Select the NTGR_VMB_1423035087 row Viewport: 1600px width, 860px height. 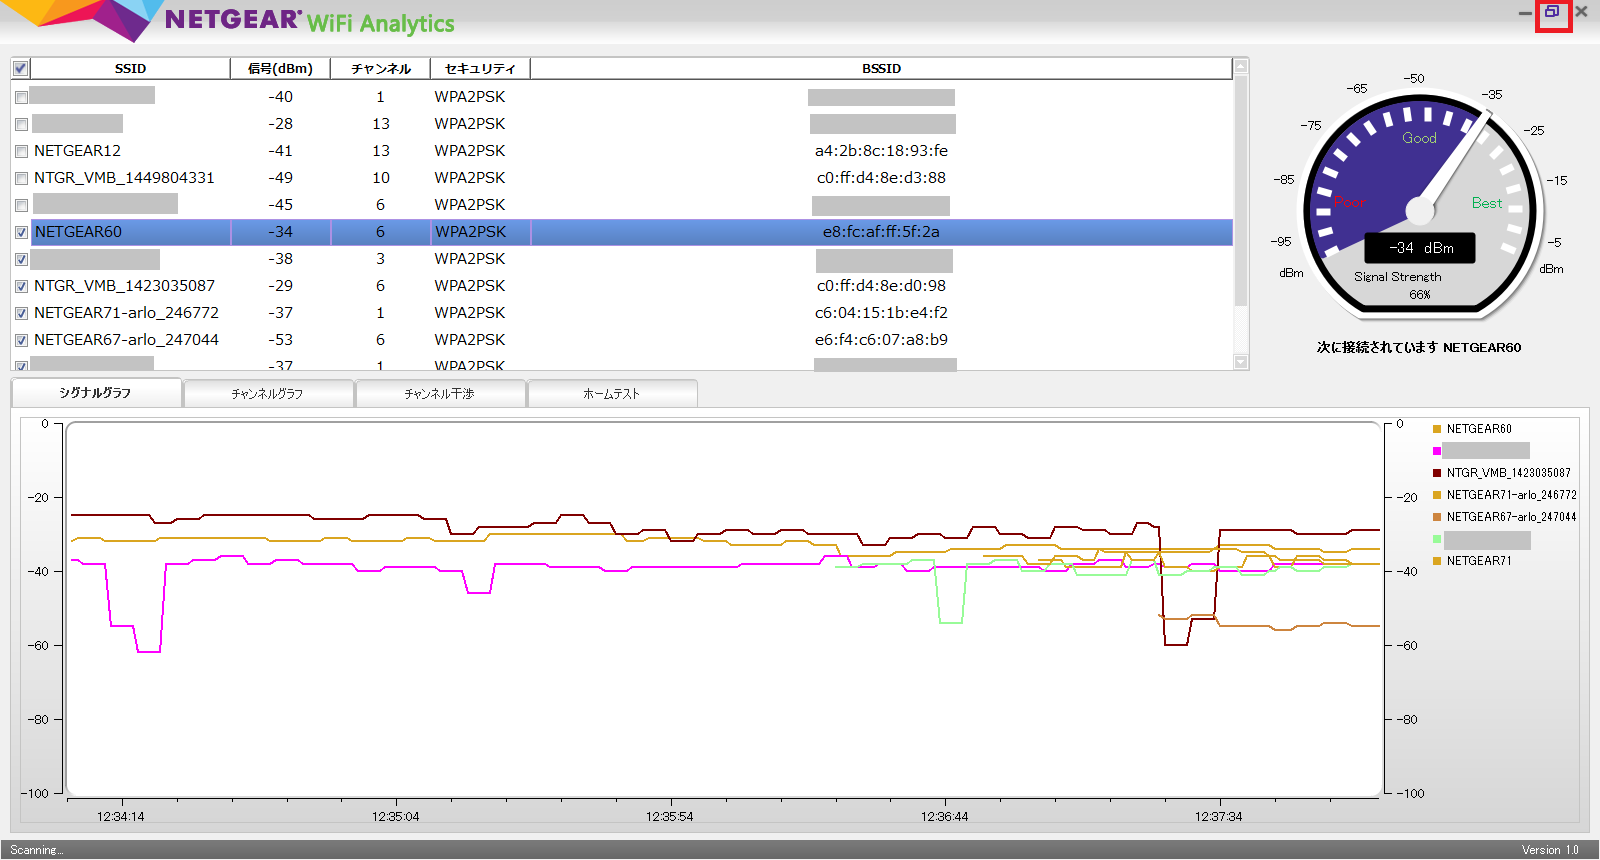[x=622, y=286]
